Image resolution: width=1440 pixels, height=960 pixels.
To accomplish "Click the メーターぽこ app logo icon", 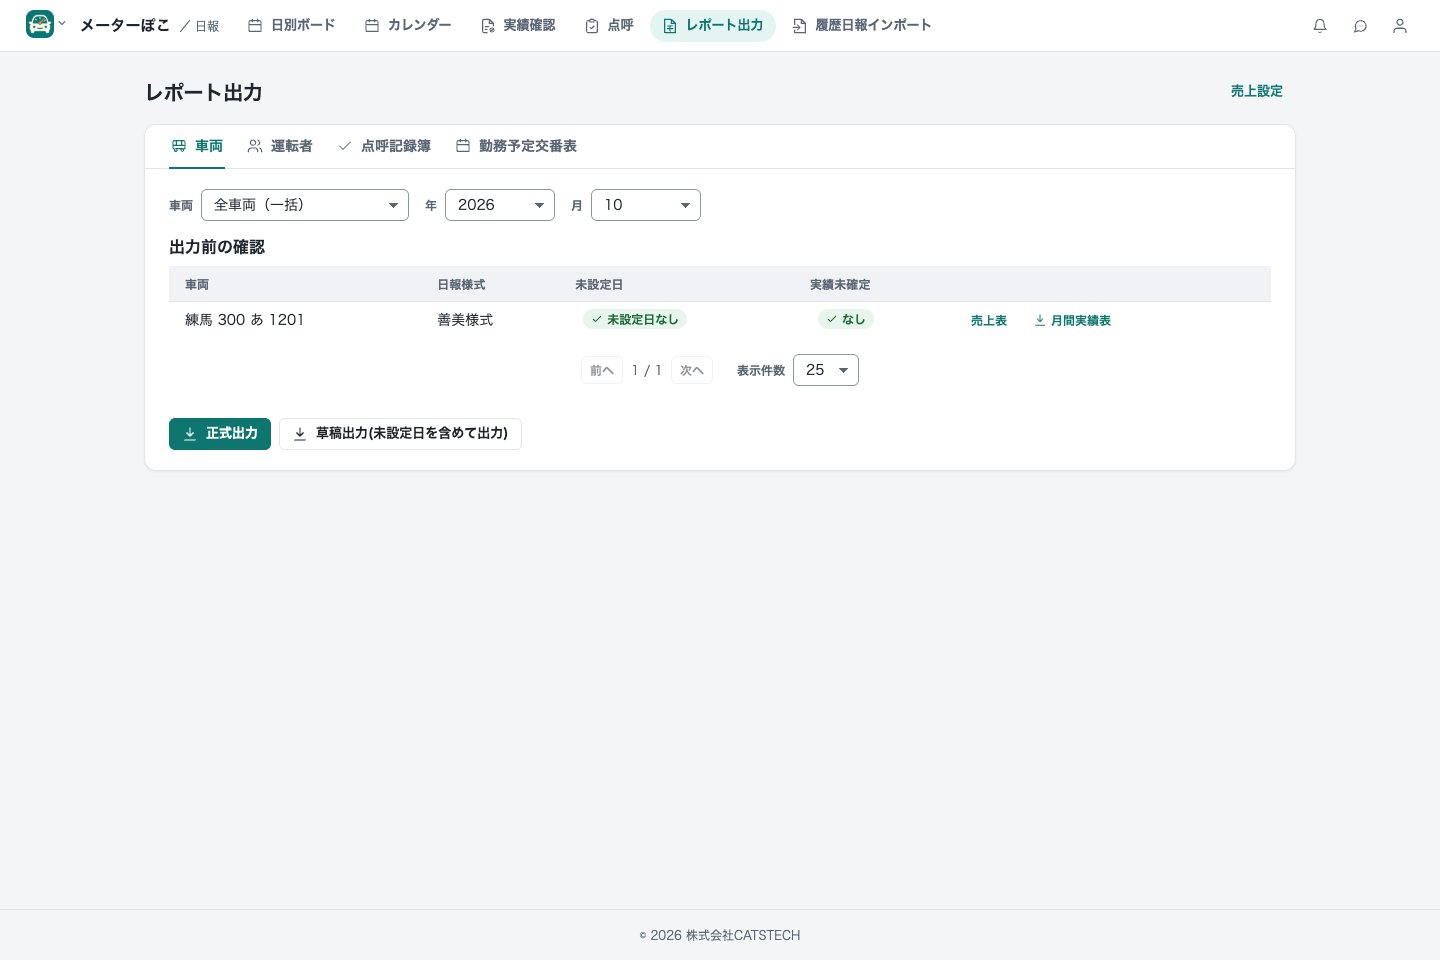I will (40, 25).
